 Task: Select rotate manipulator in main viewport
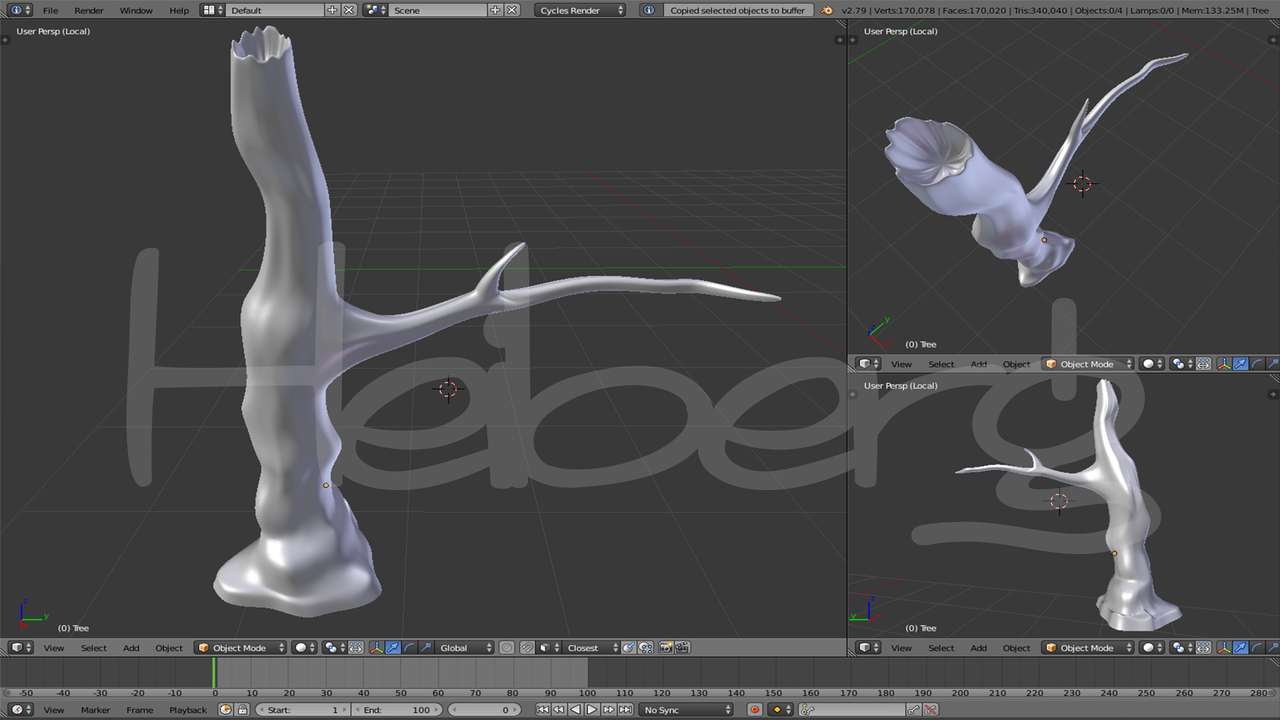pos(409,648)
